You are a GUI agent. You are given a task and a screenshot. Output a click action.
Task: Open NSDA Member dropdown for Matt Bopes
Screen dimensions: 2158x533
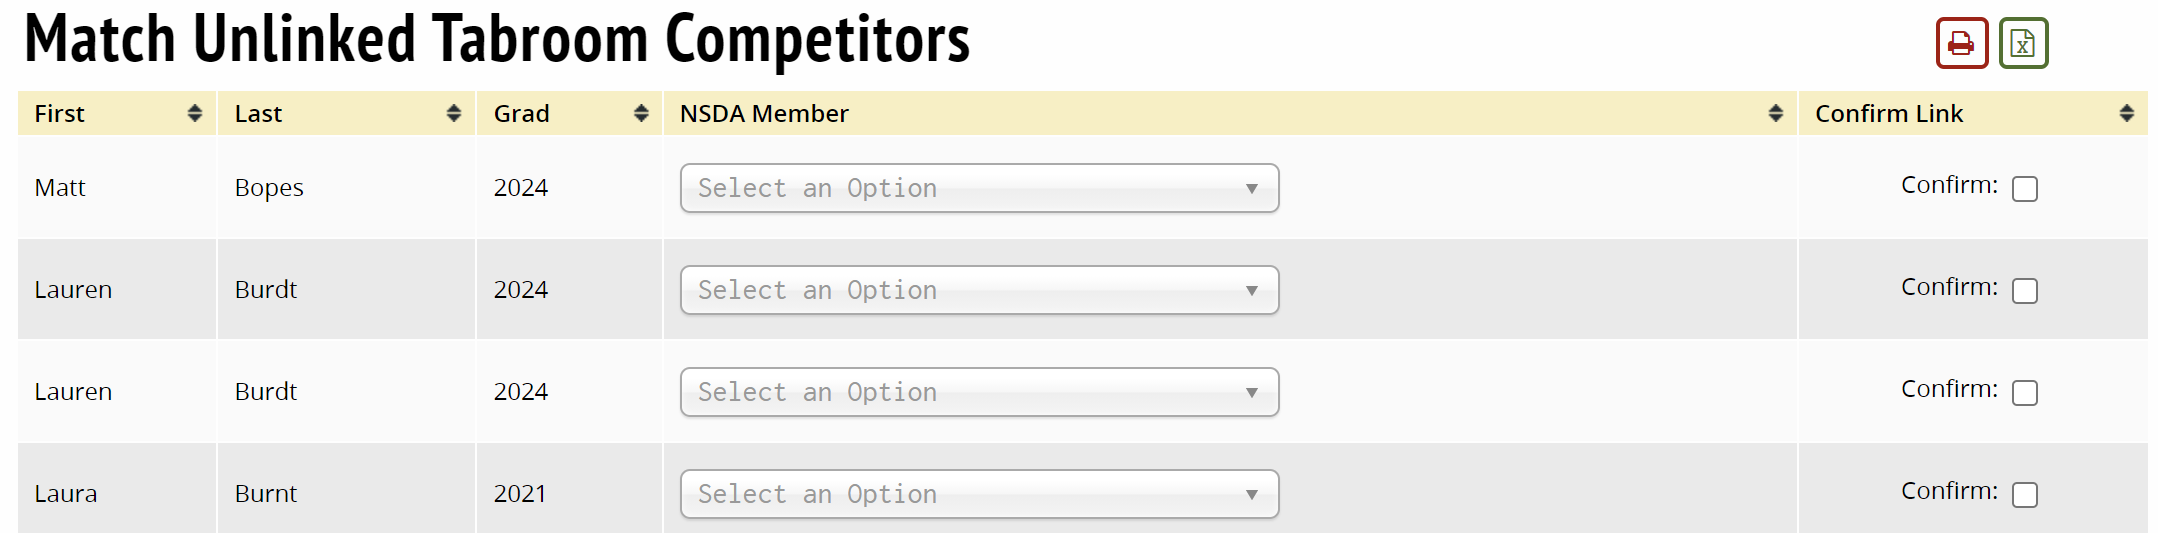pos(979,189)
